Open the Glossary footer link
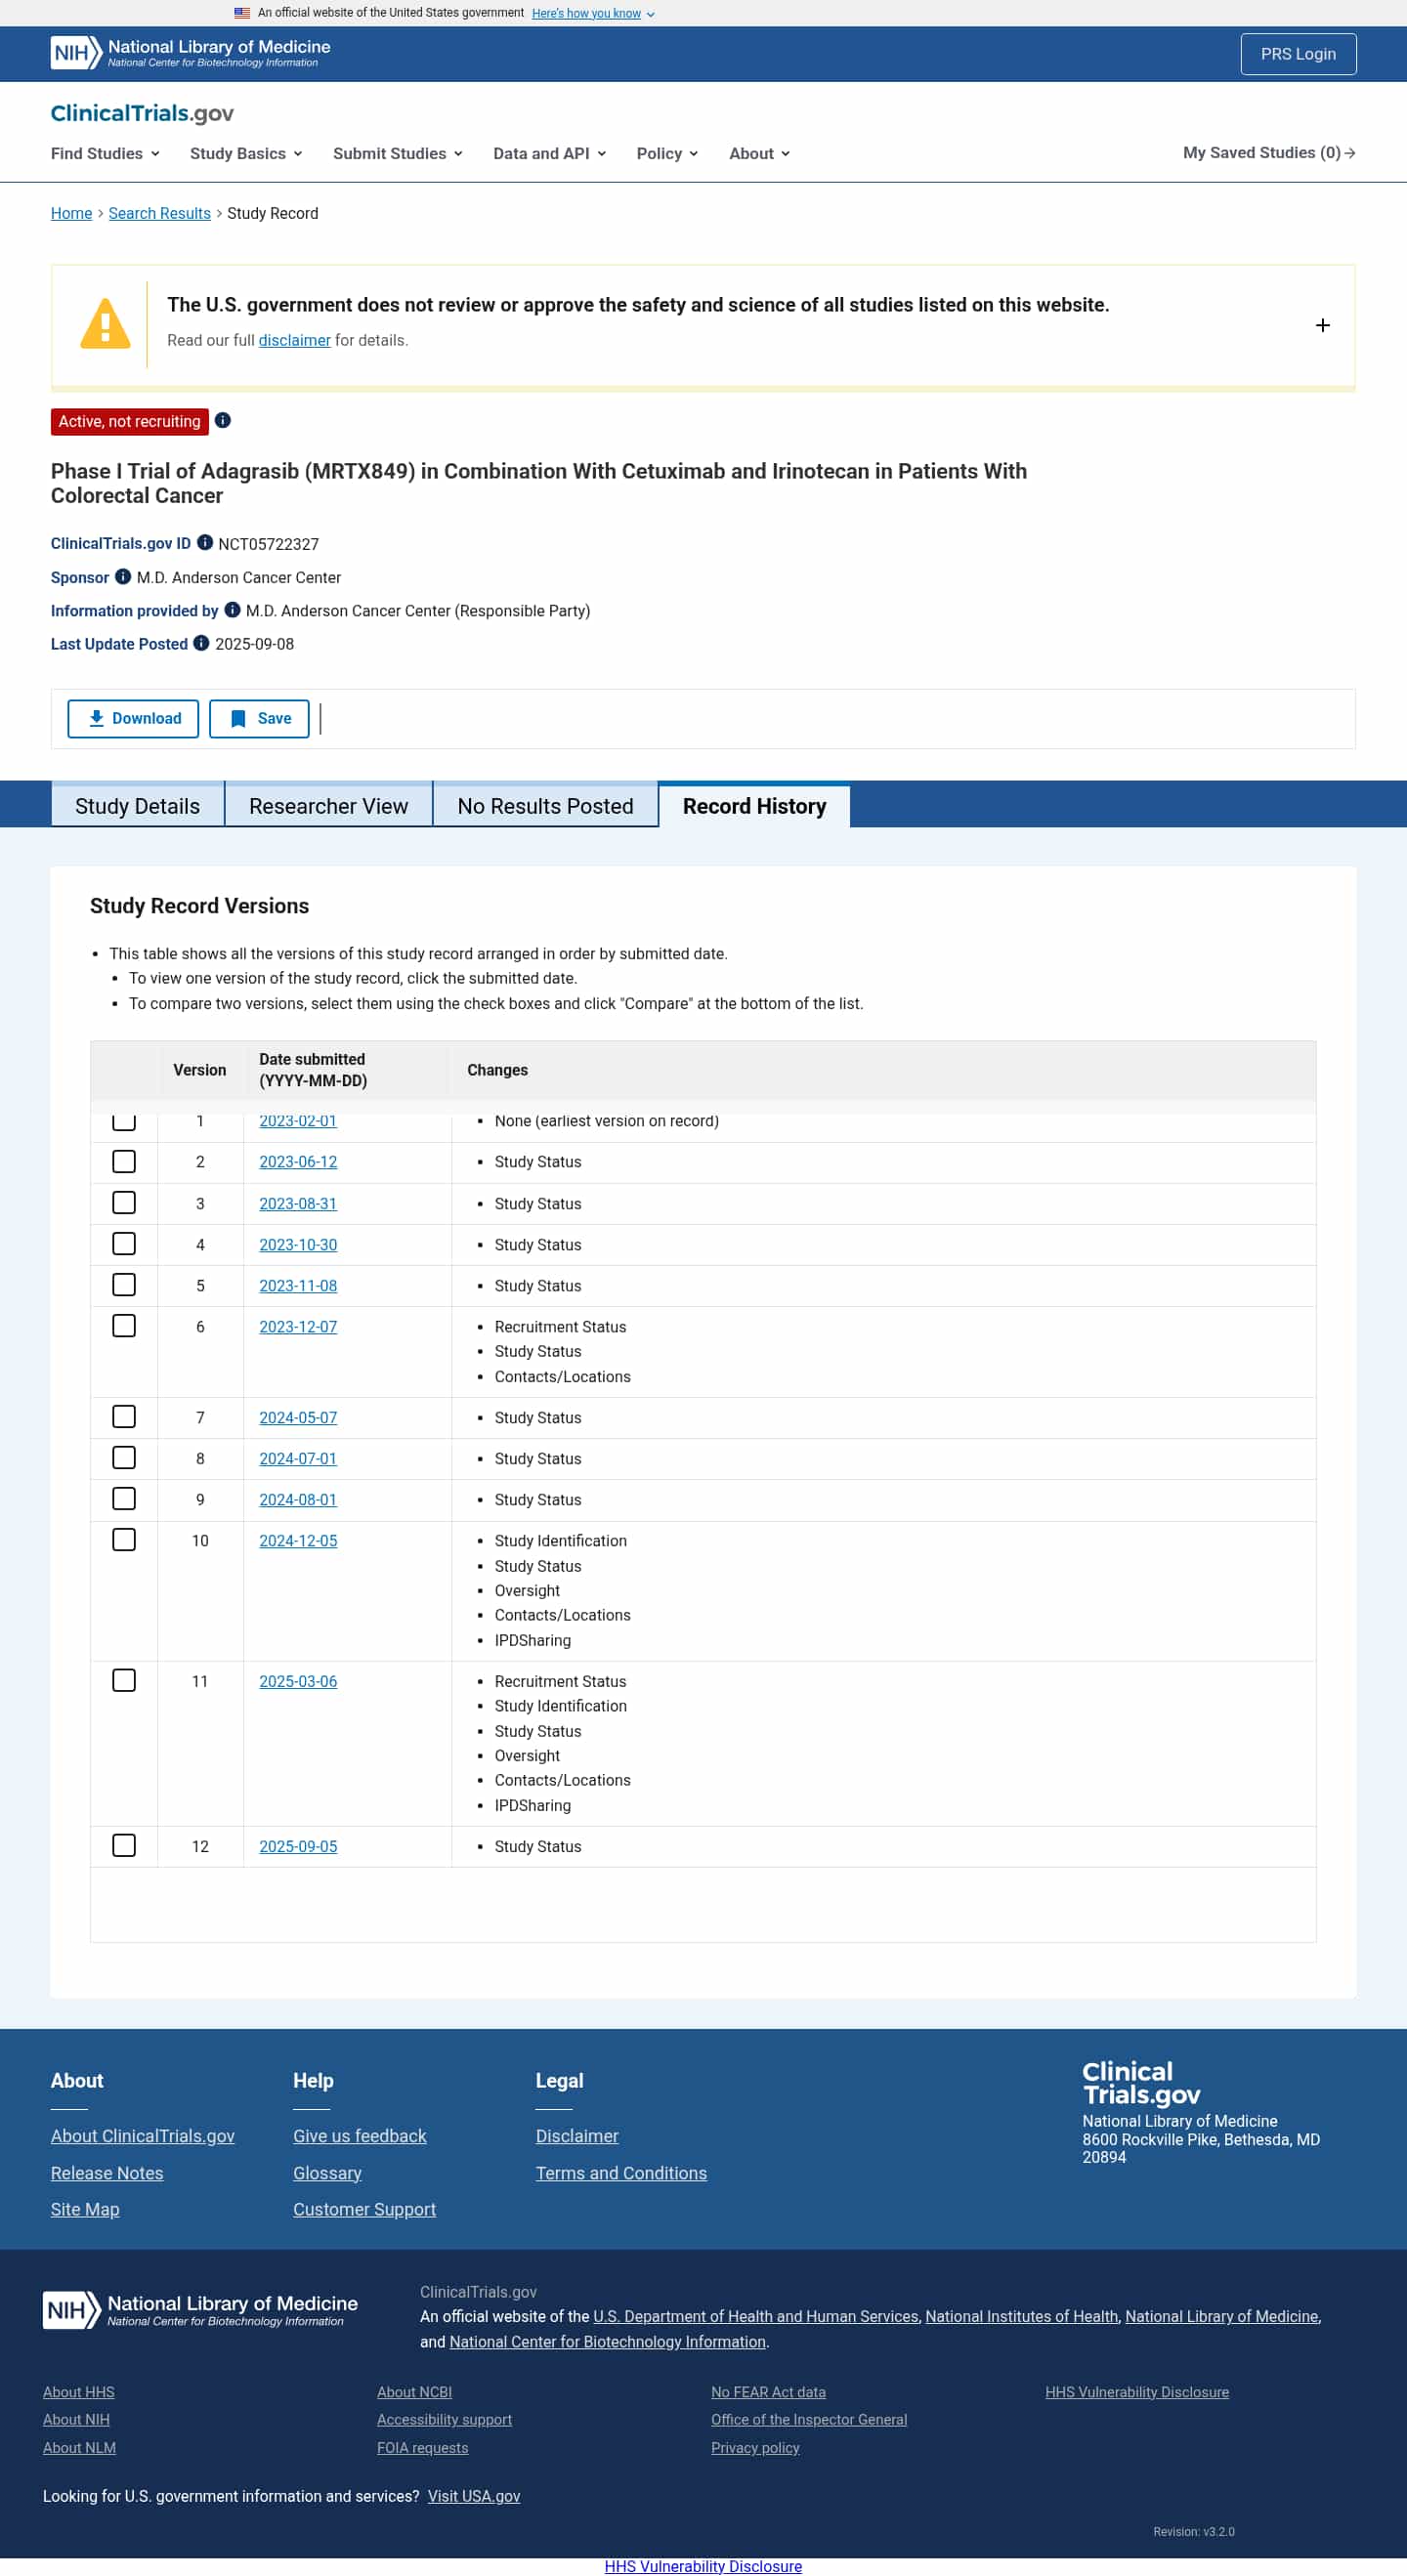The width and height of the screenshot is (1407, 2576). [328, 2173]
